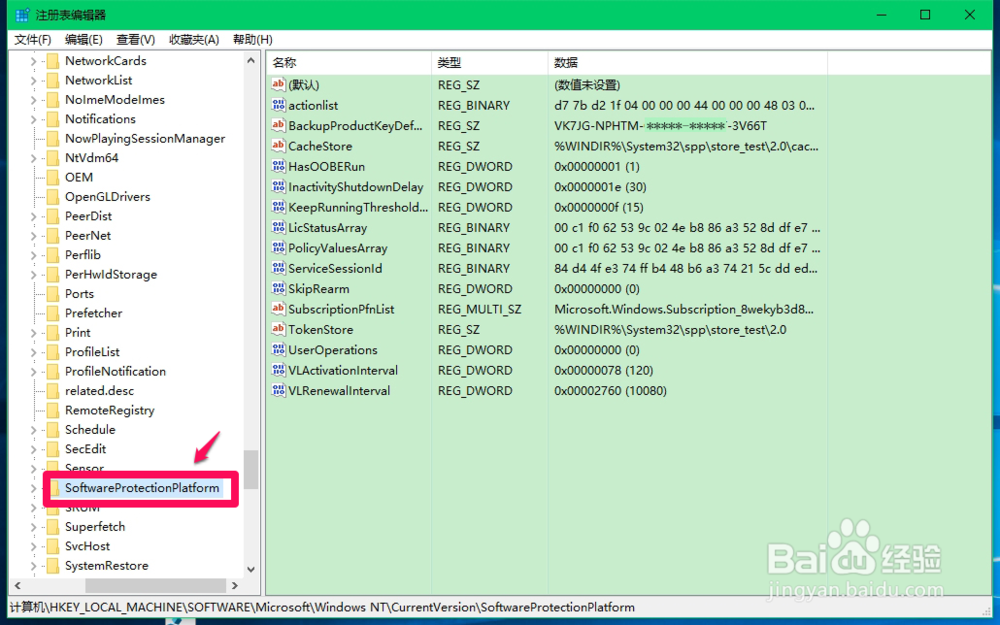Click the VLRenewalInterval DWORD icon

278,390
